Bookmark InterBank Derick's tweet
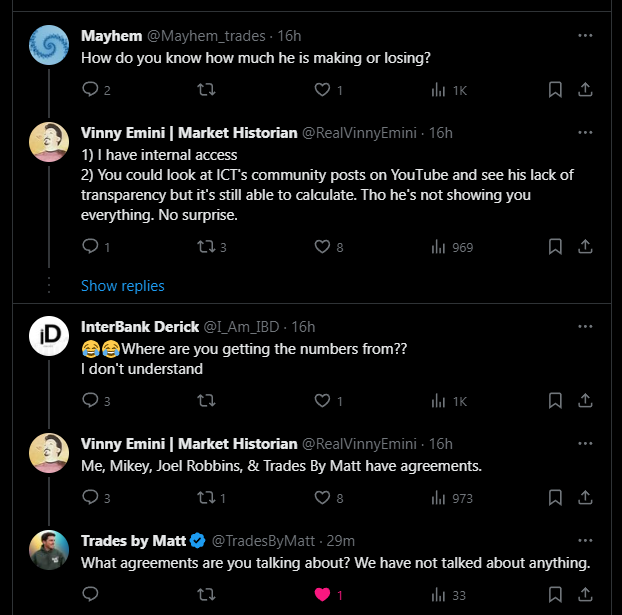 [555, 400]
